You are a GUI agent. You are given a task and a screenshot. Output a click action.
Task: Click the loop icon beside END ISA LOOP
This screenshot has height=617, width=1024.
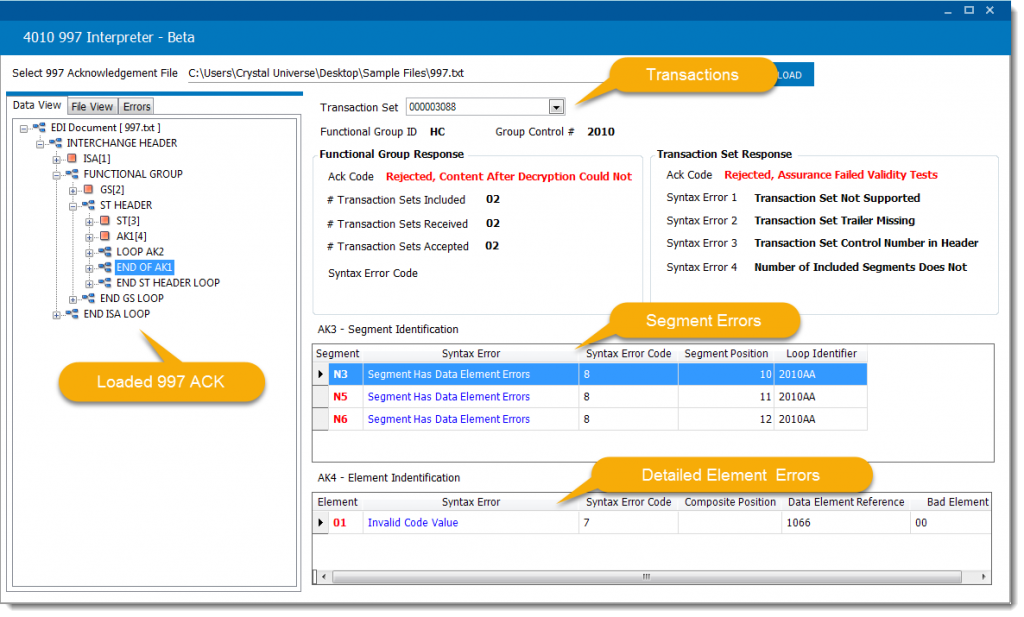[73, 314]
